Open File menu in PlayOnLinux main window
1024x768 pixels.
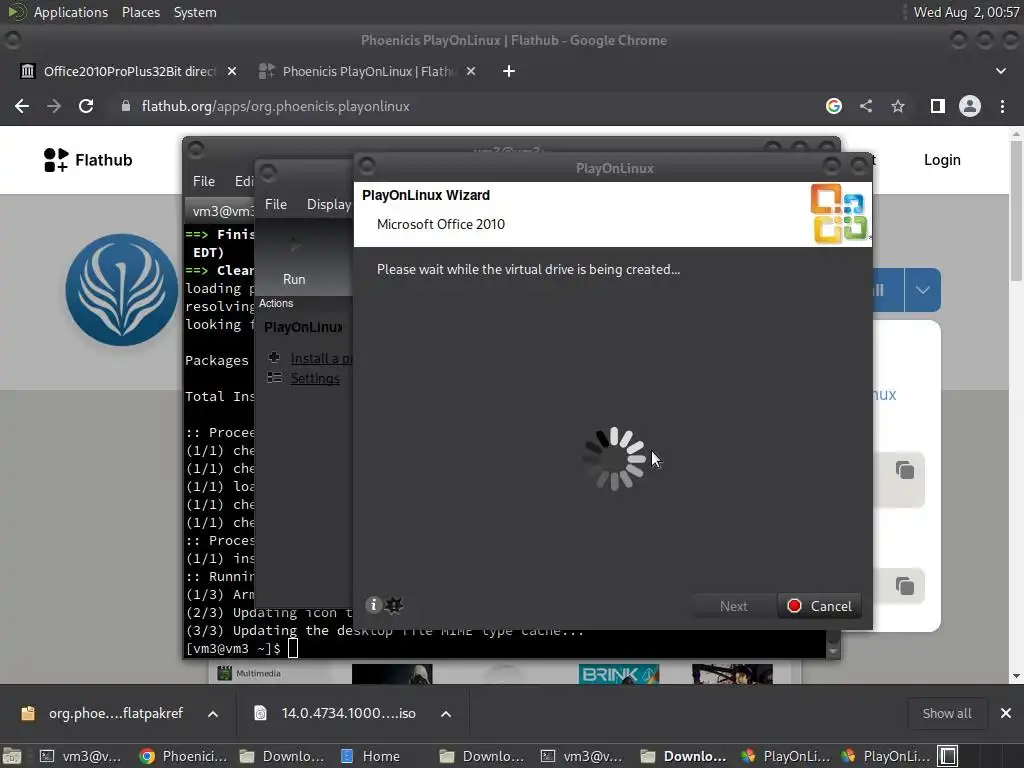pos(276,204)
